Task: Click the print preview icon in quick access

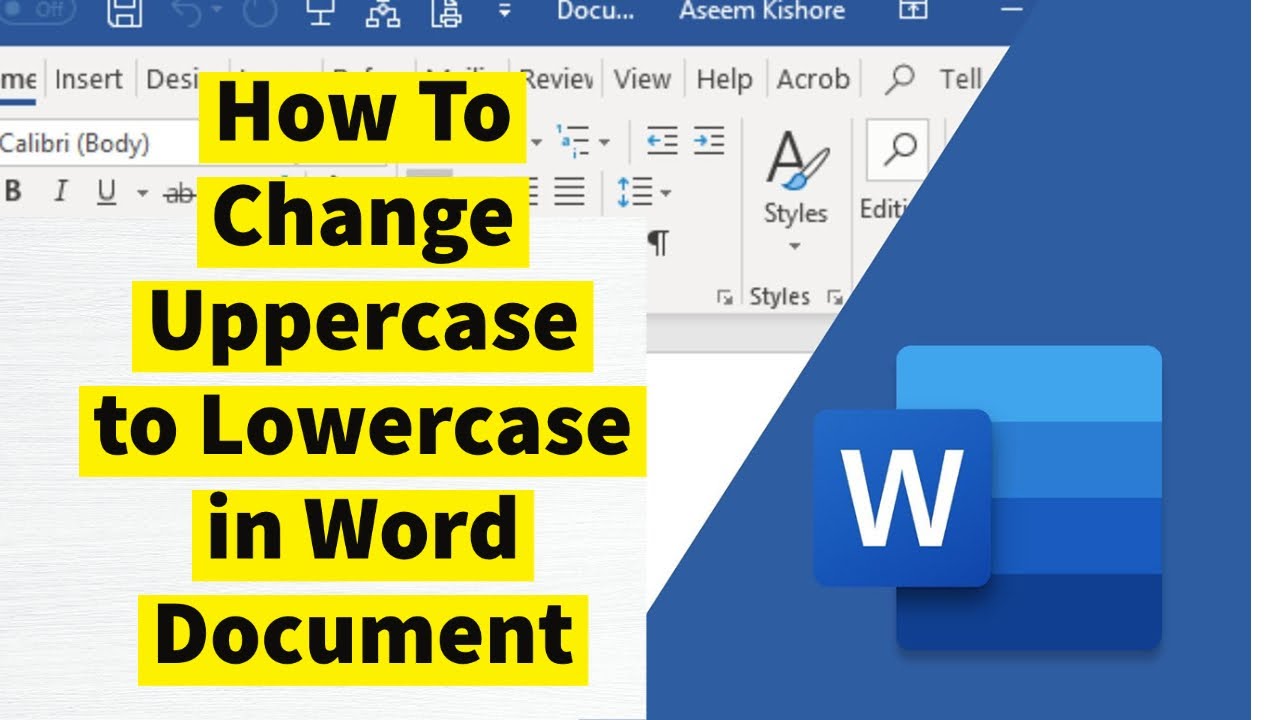Action: click(445, 12)
